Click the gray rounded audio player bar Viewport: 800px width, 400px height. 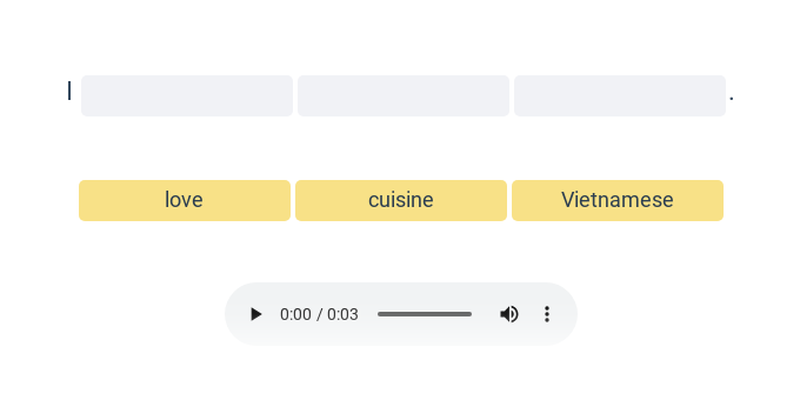pyautogui.click(x=400, y=336)
